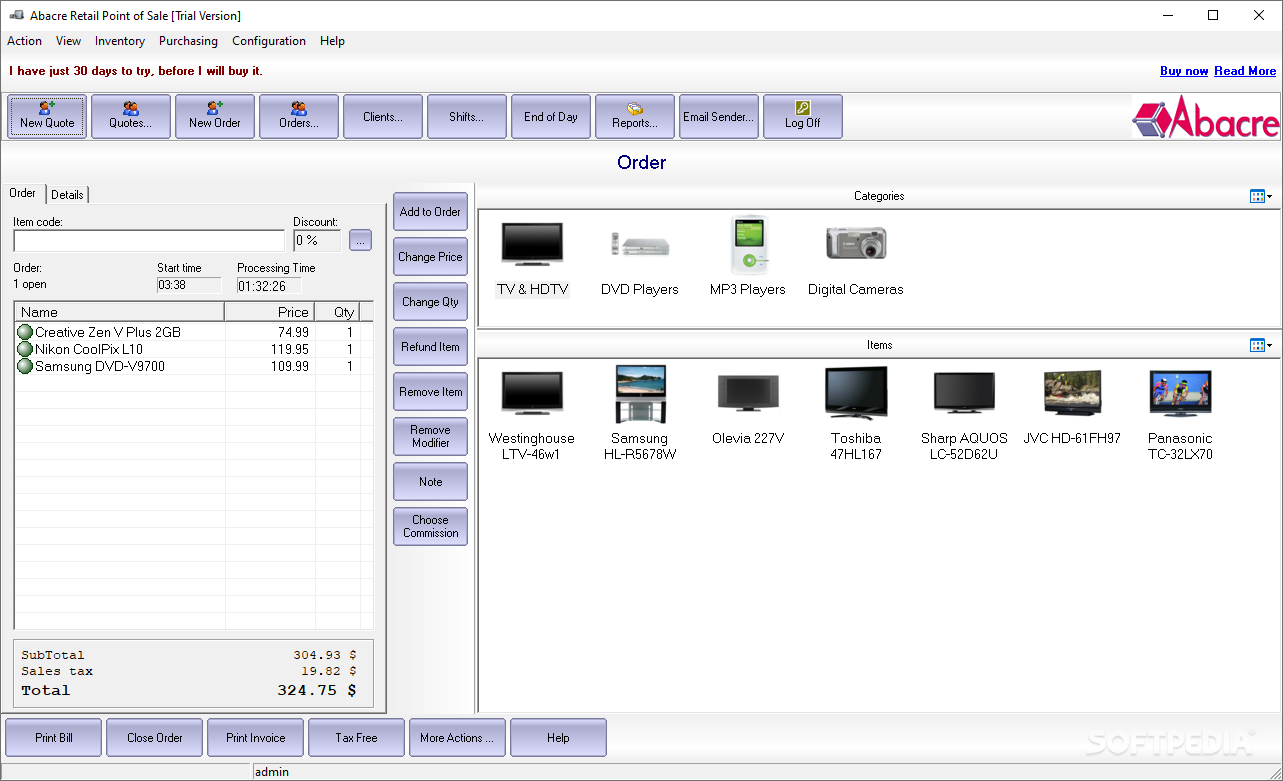Click the Tax Free button
Screen dimensions: 1283x781
pyautogui.click(x=357, y=738)
